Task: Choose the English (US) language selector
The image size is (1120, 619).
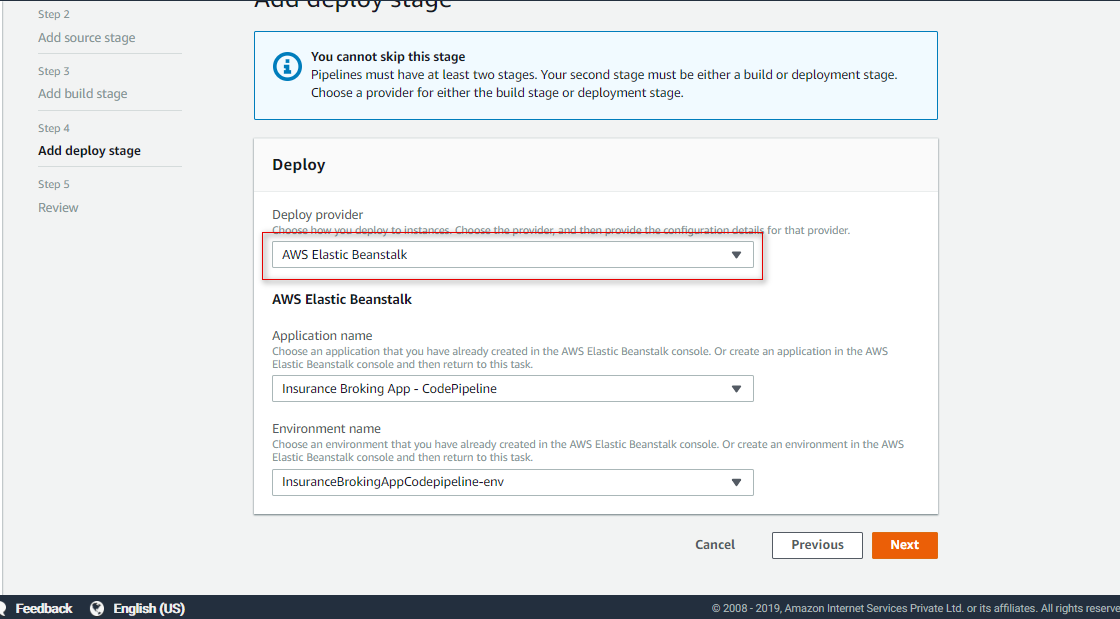Action: click(x=148, y=608)
